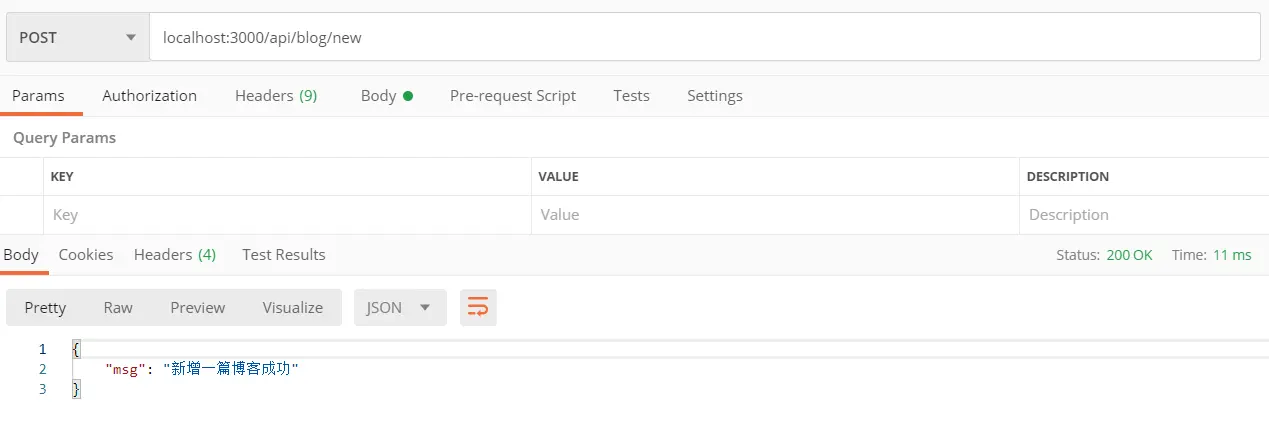
Task: Select the Visualize response view
Action: click(293, 308)
